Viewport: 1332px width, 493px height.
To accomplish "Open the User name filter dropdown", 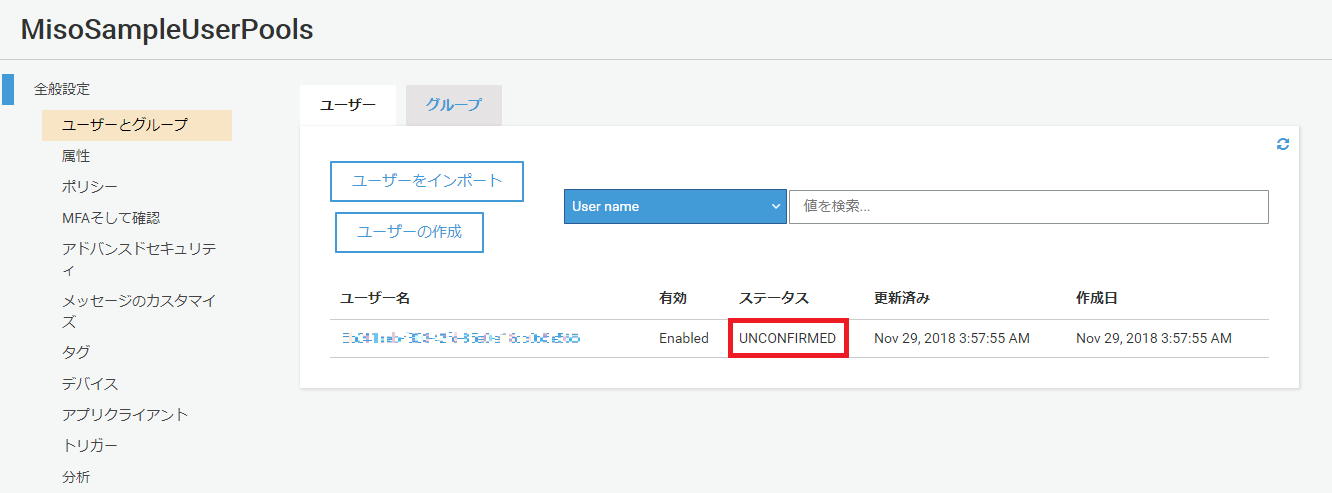I will coord(675,207).
